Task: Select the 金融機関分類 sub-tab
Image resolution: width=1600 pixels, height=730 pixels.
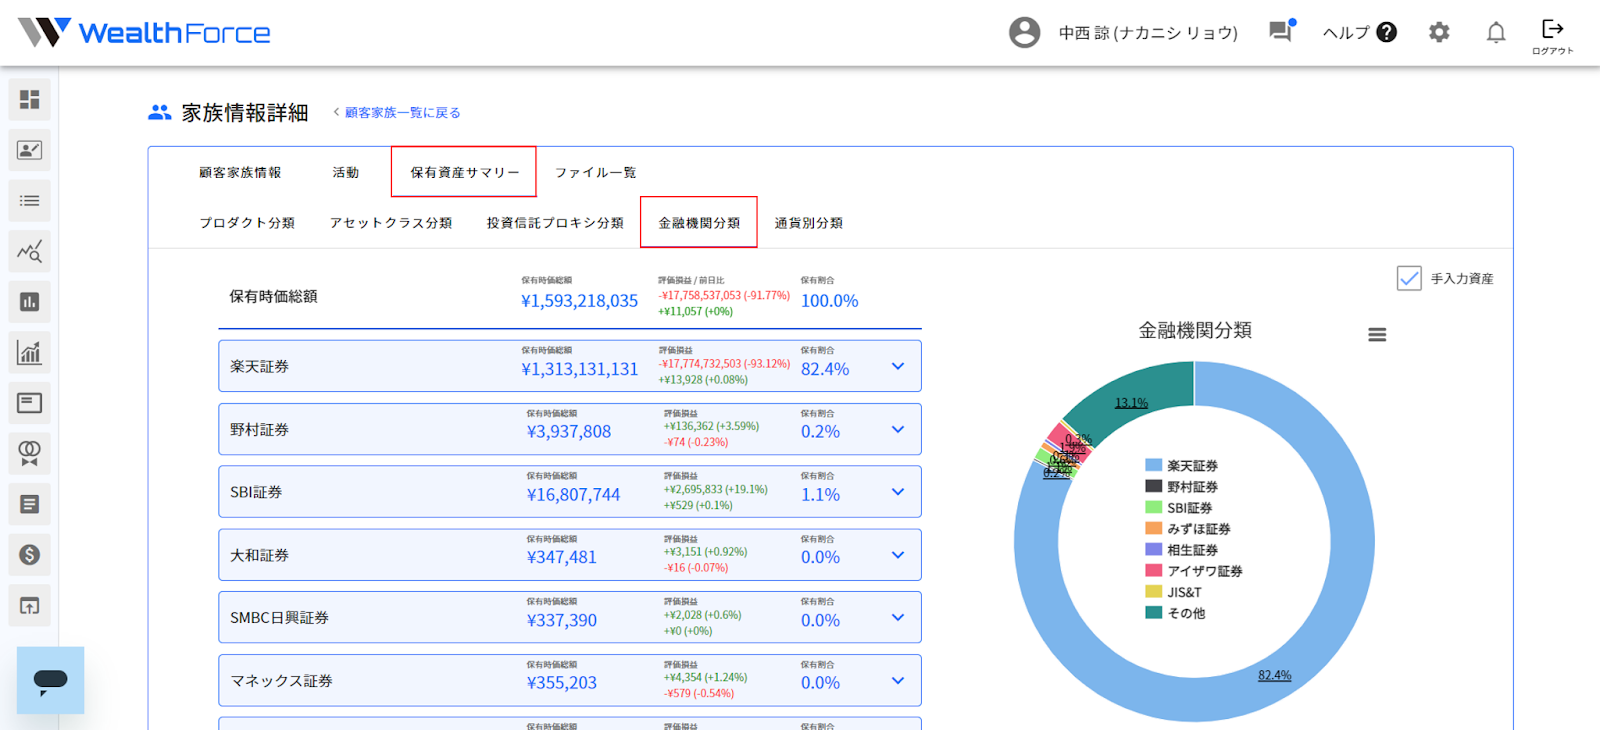Action: pyautogui.click(x=699, y=223)
